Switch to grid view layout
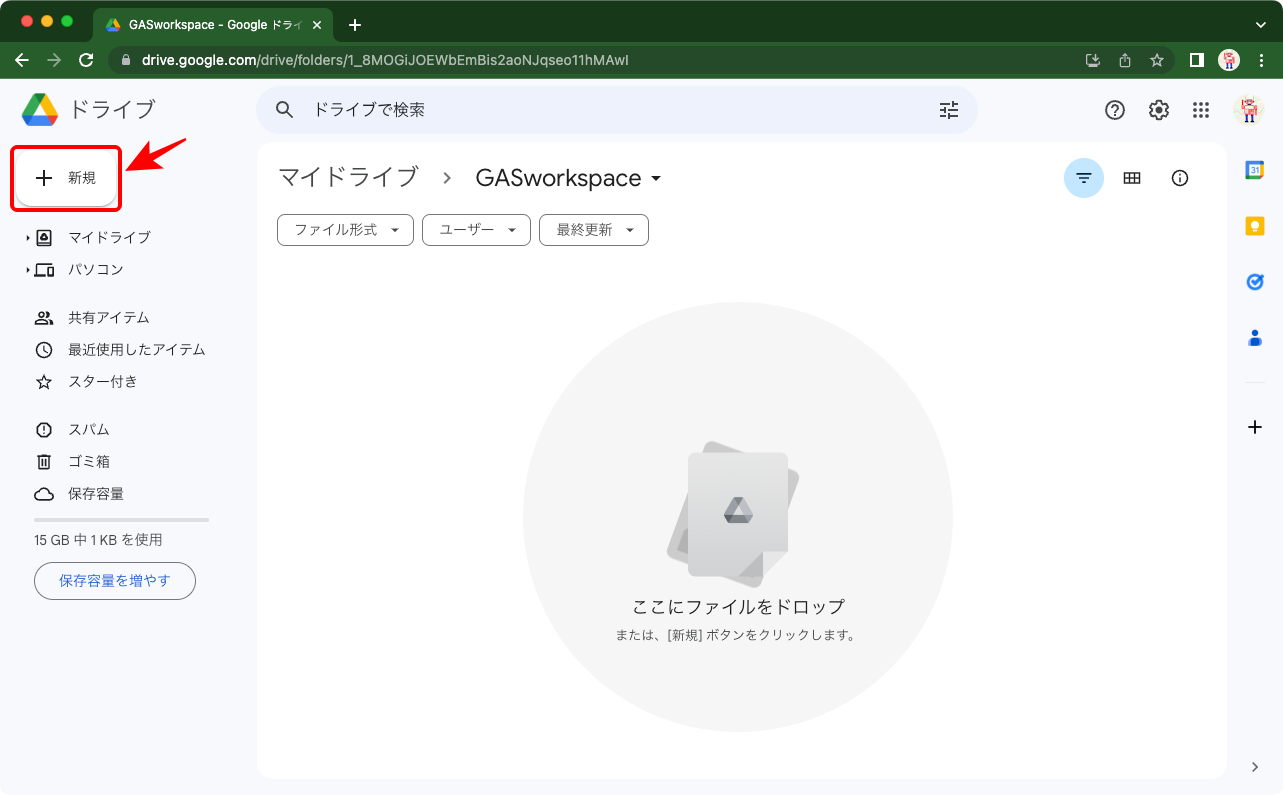 (x=1131, y=177)
